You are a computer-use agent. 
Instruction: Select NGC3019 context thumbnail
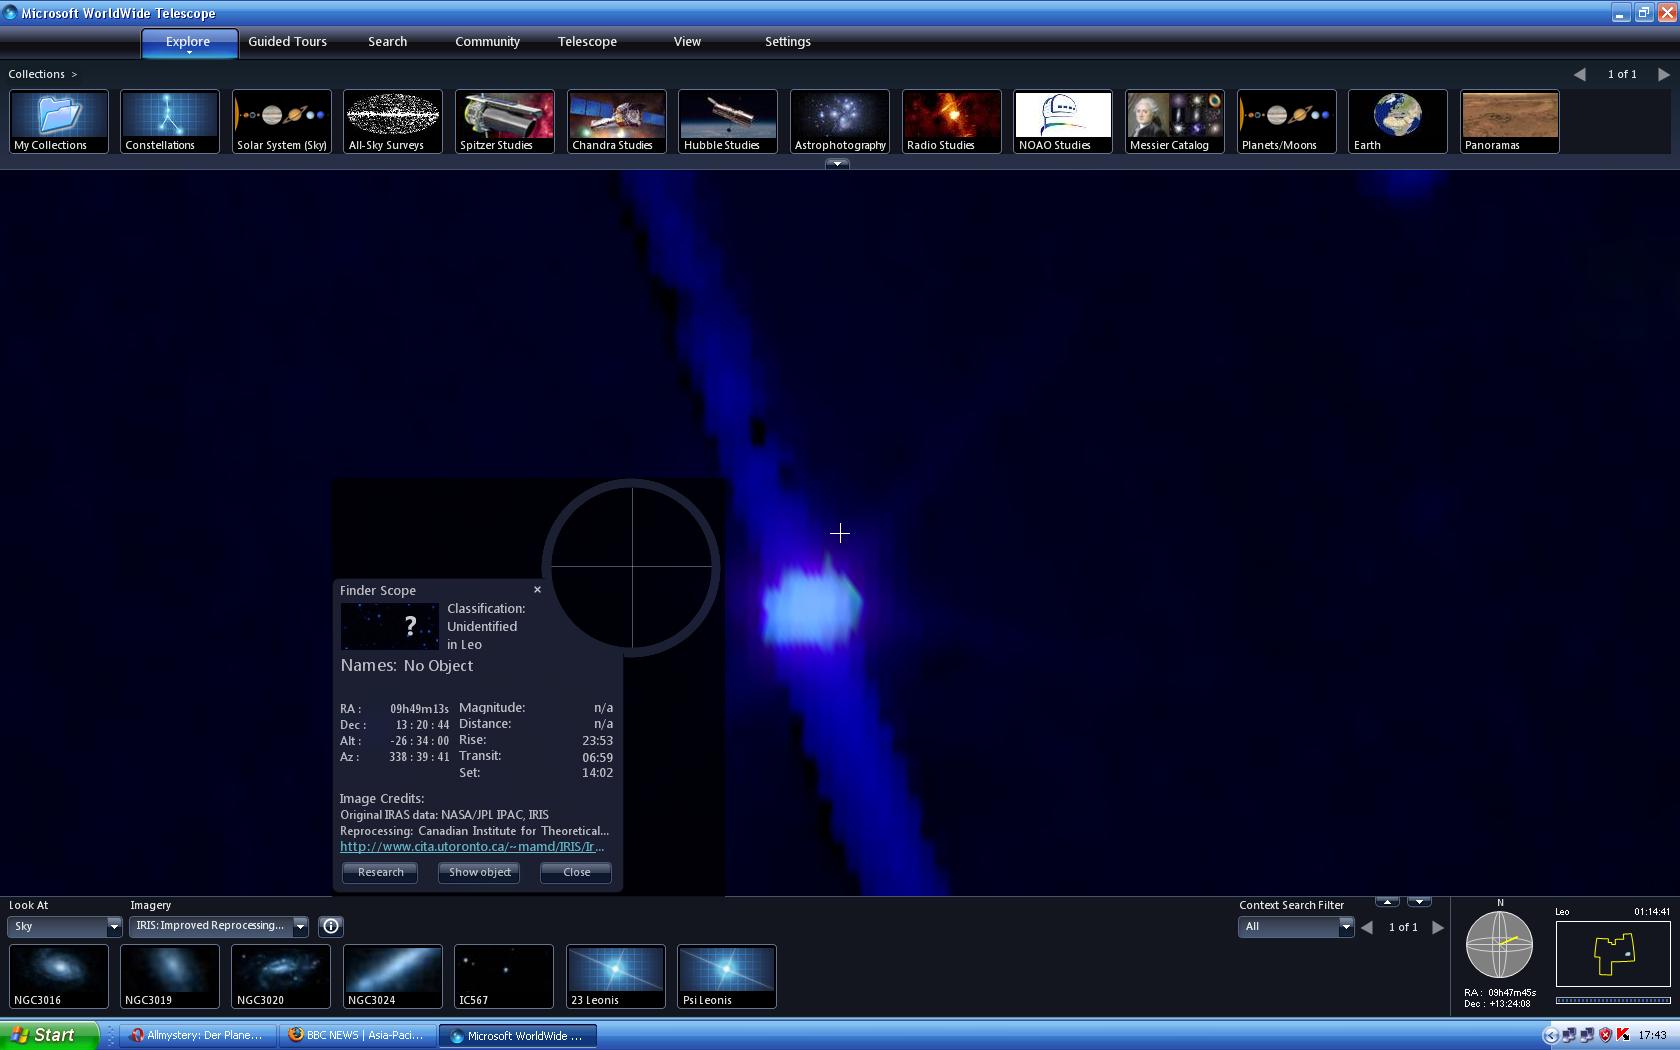(170, 976)
